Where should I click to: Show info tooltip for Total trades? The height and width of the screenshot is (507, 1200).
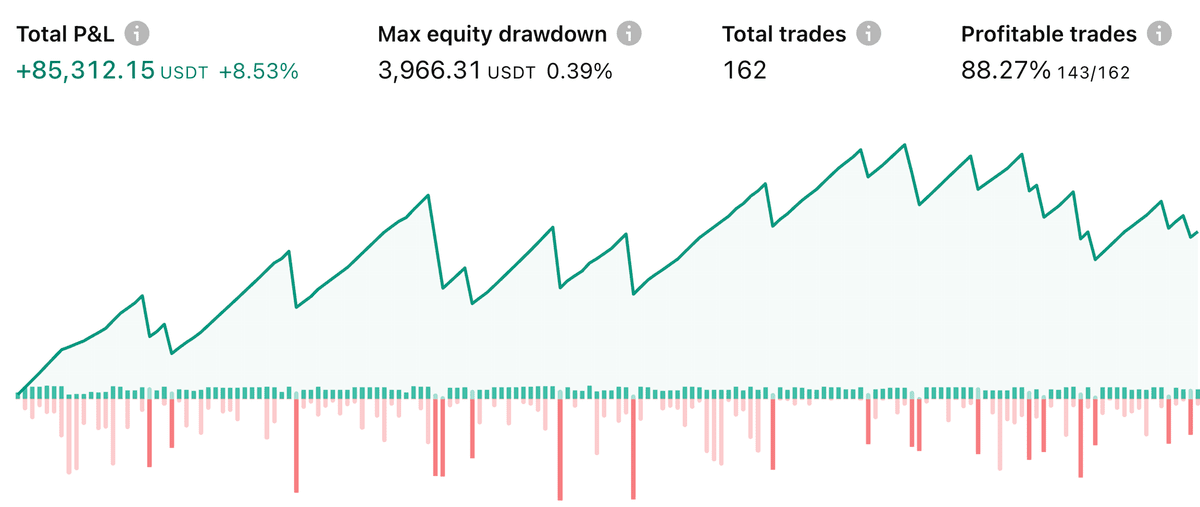pos(869,34)
